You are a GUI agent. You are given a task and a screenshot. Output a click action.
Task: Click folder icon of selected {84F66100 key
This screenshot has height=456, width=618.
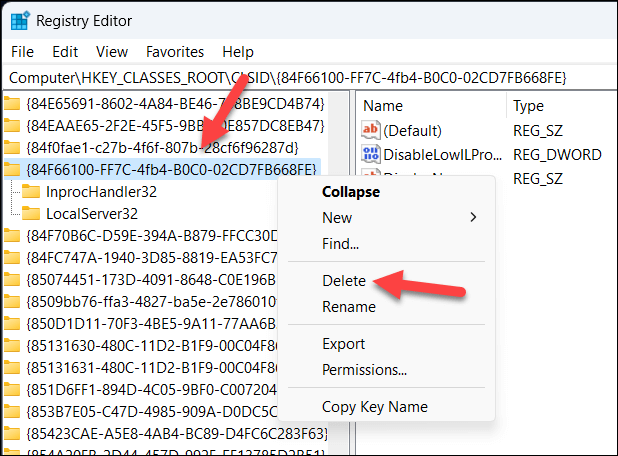[13, 169]
